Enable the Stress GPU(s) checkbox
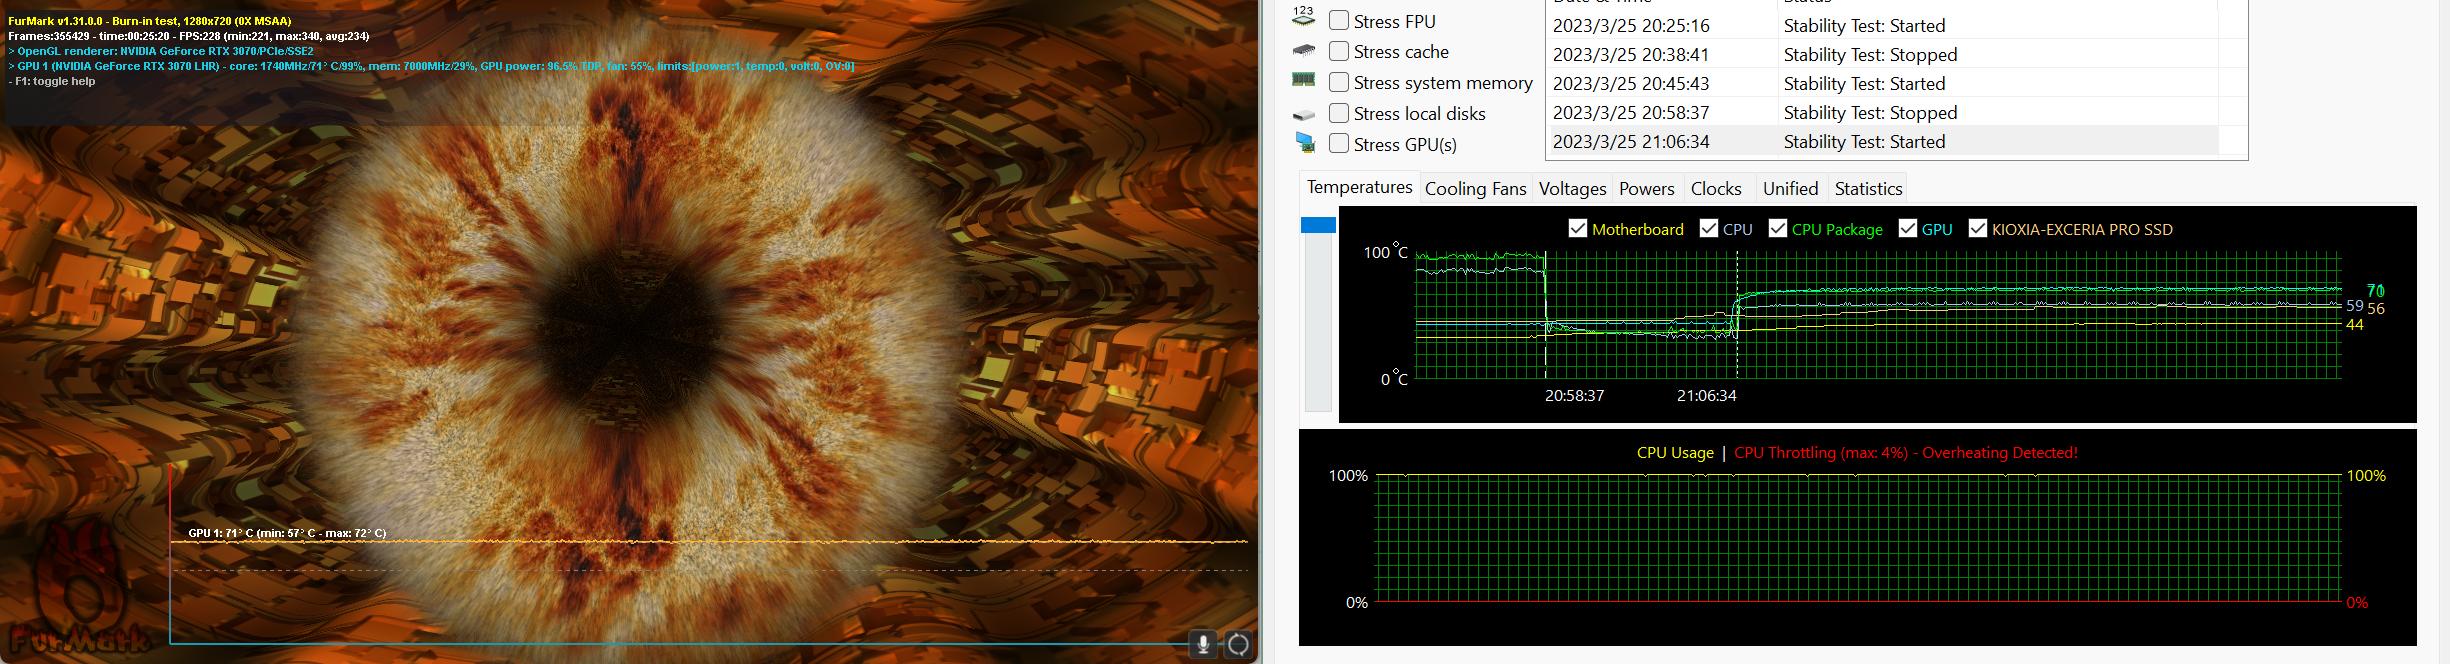The height and width of the screenshot is (664, 2450). point(1339,144)
